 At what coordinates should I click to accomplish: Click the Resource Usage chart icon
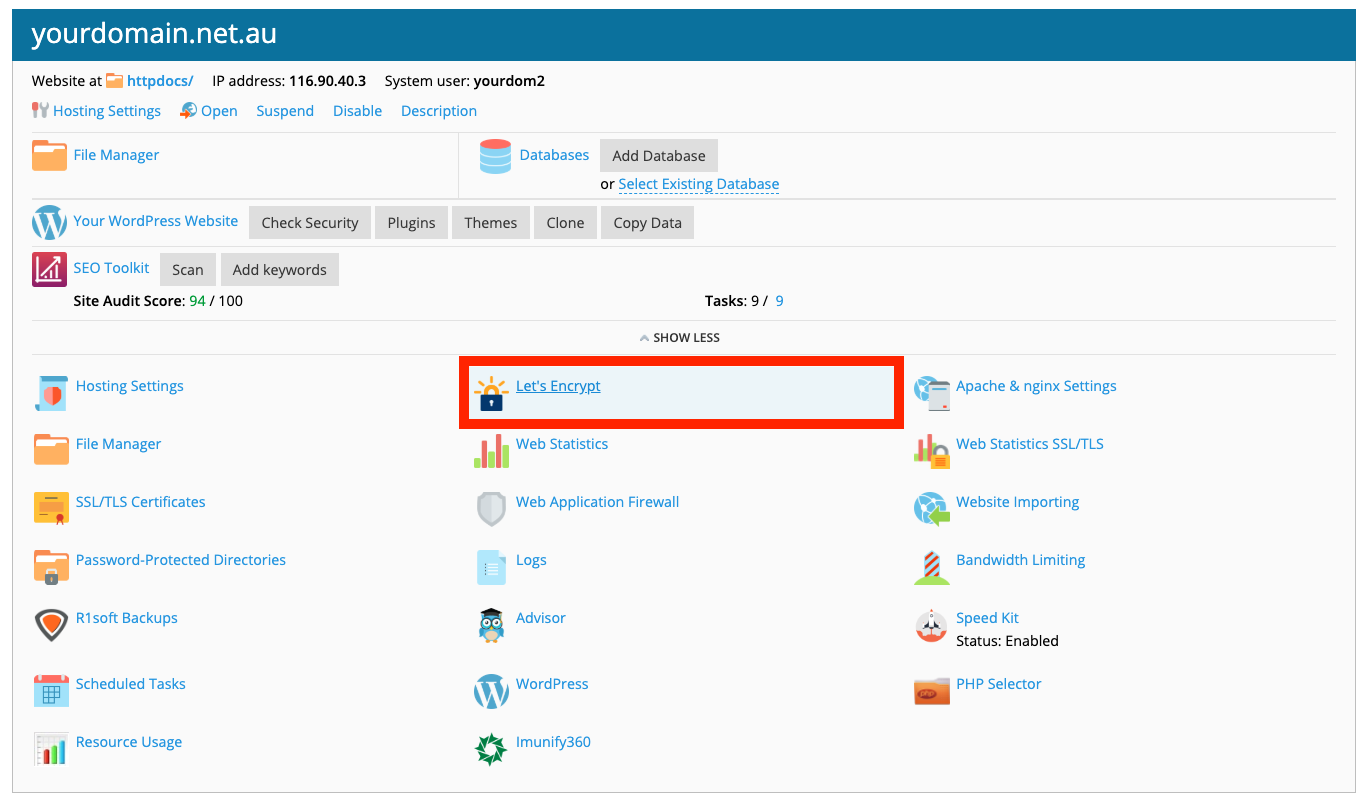point(51,749)
